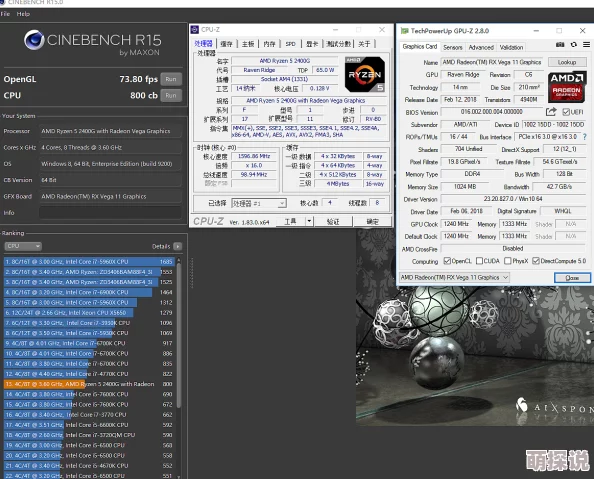
Task: Open the Cinebench Help menu
Action: [x=23, y=14]
